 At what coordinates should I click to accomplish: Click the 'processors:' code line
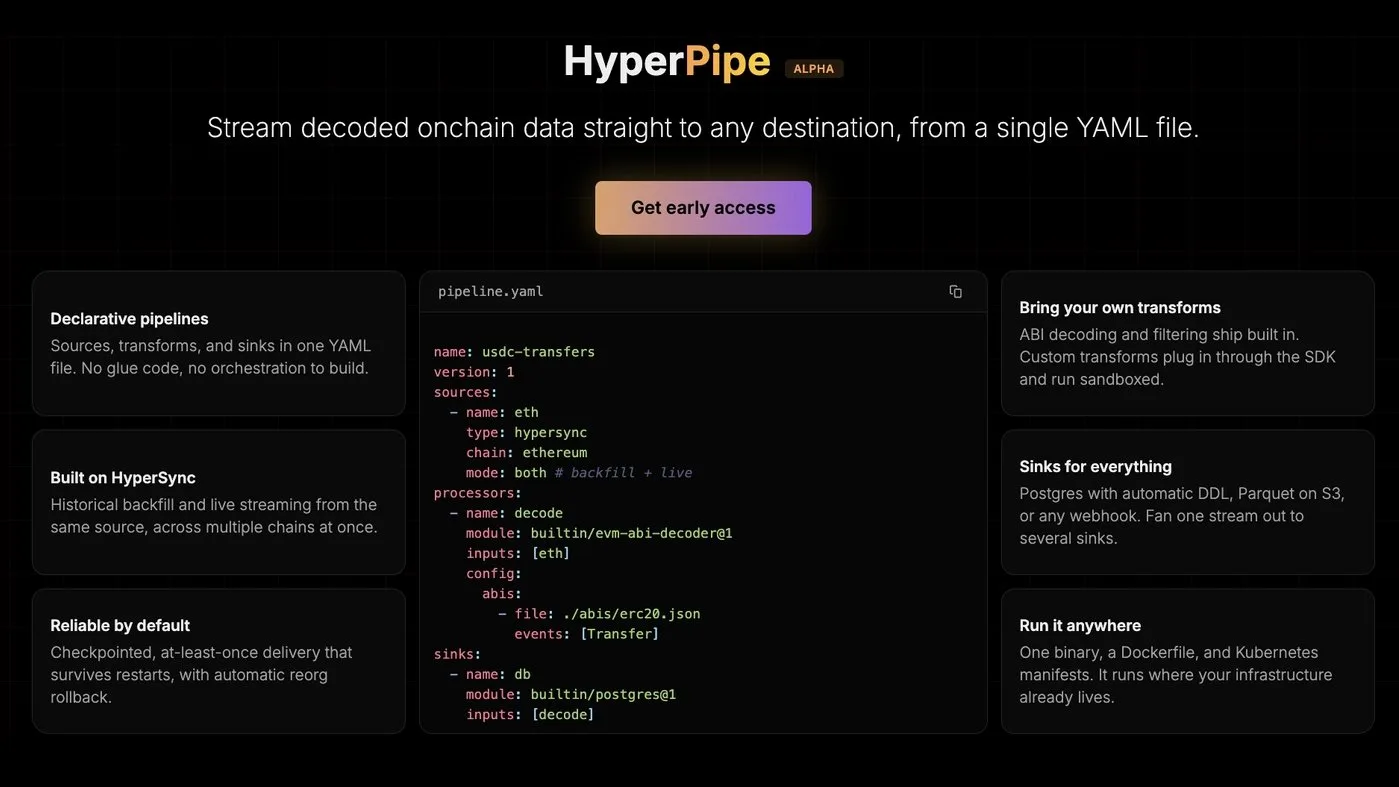coord(478,493)
